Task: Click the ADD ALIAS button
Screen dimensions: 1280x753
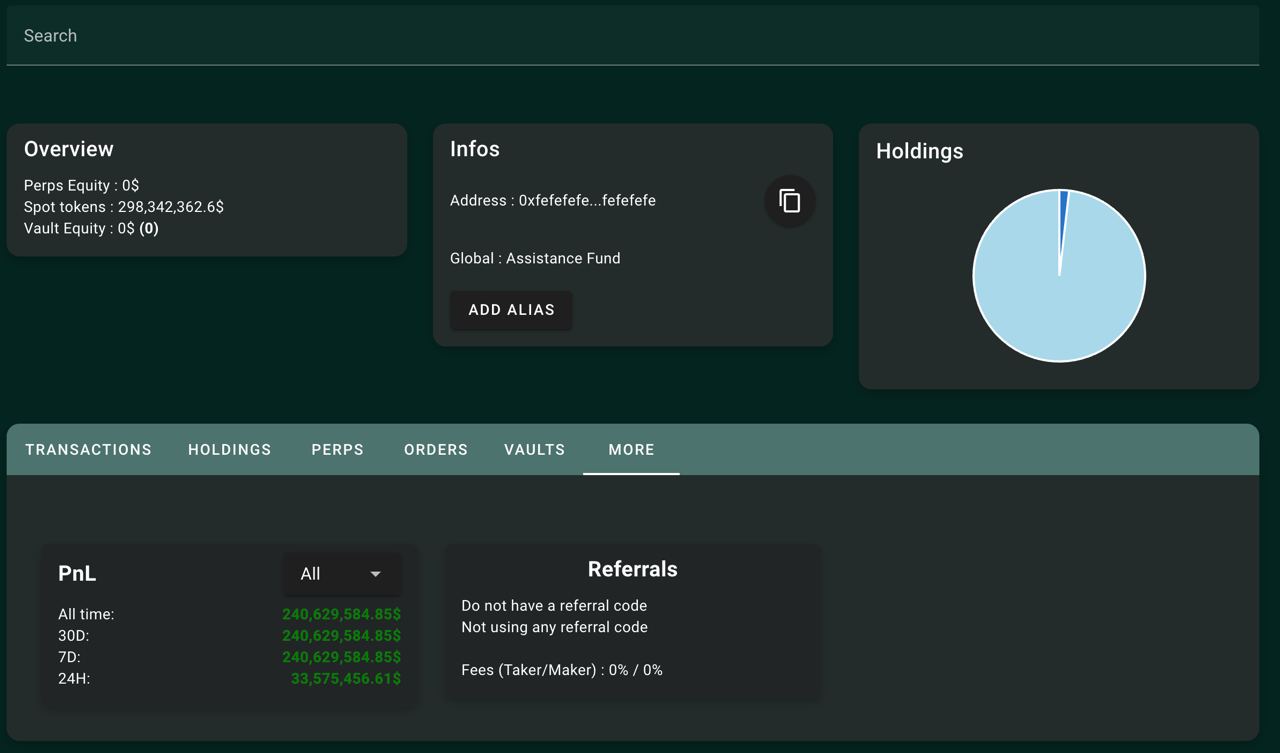Action: [511, 310]
